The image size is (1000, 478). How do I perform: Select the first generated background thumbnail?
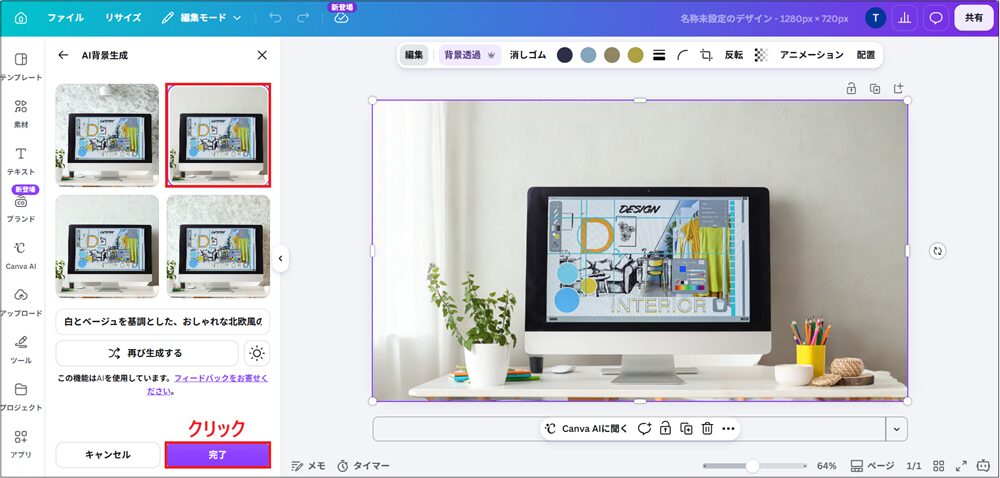tap(107, 135)
